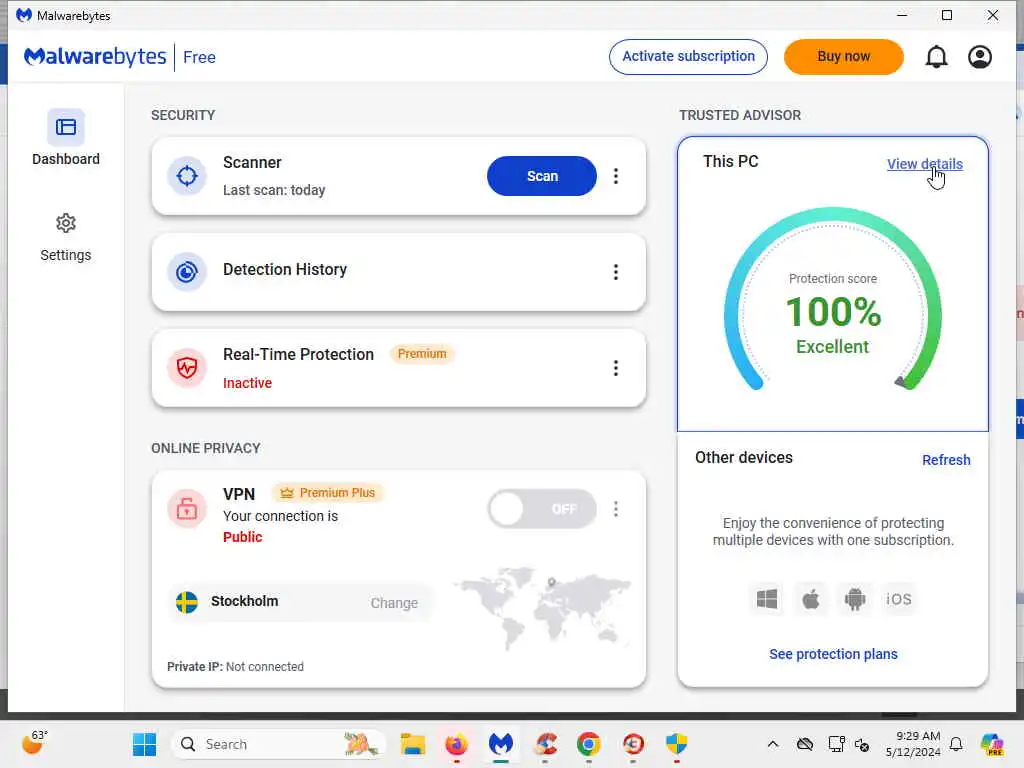Viewport: 1024px width, 768px height.
Task: Click the Scanner crosshair icon
Action: coord(187,176)
